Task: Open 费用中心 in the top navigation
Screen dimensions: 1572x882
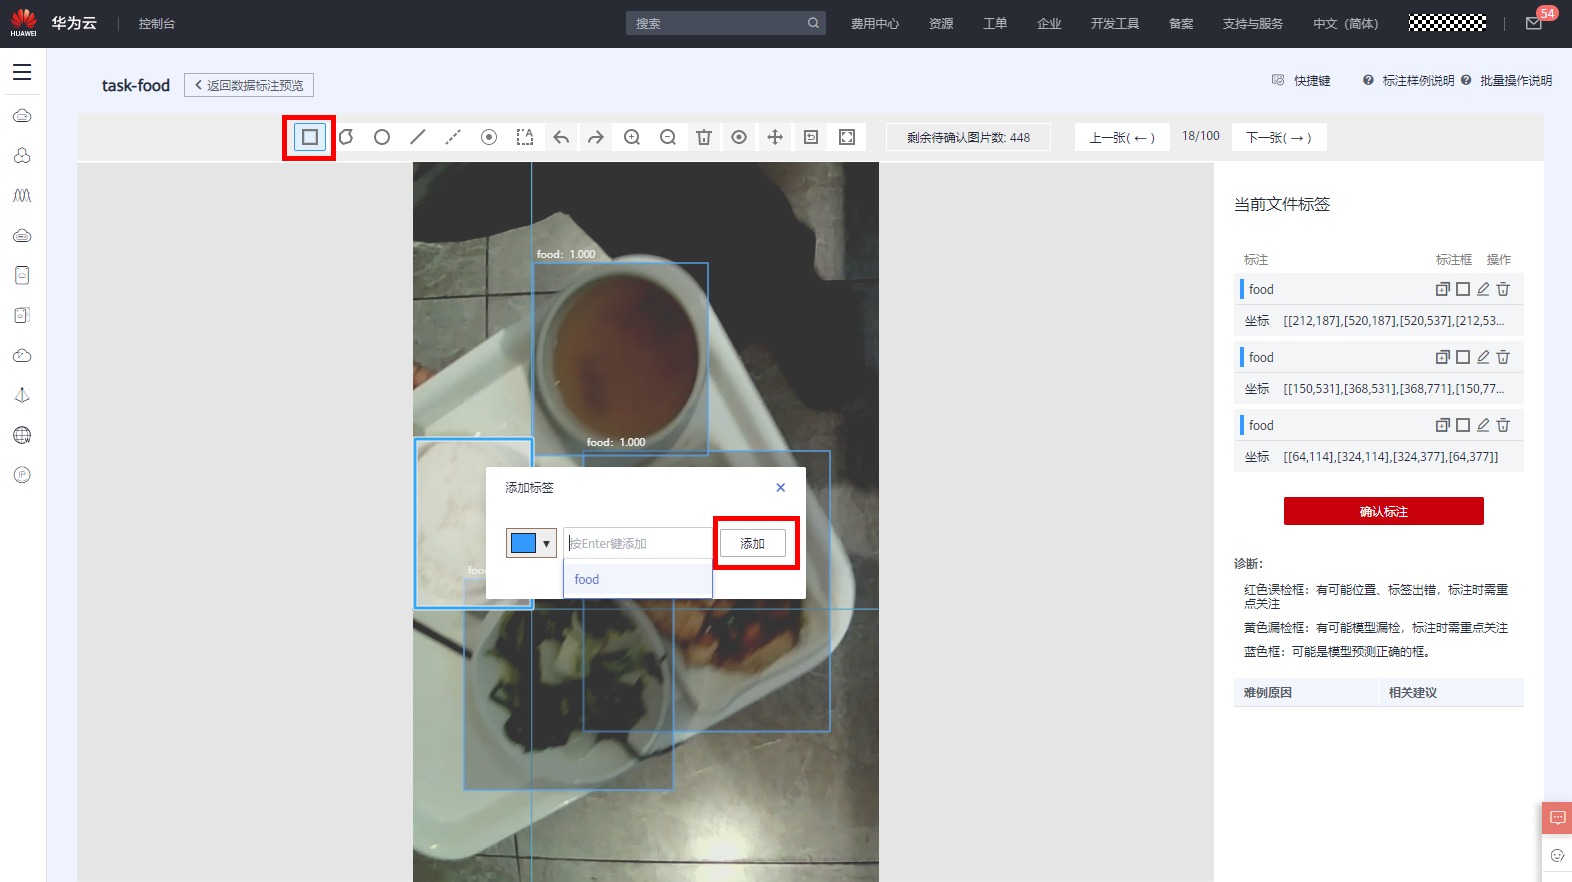Action: tap(874, 24)
